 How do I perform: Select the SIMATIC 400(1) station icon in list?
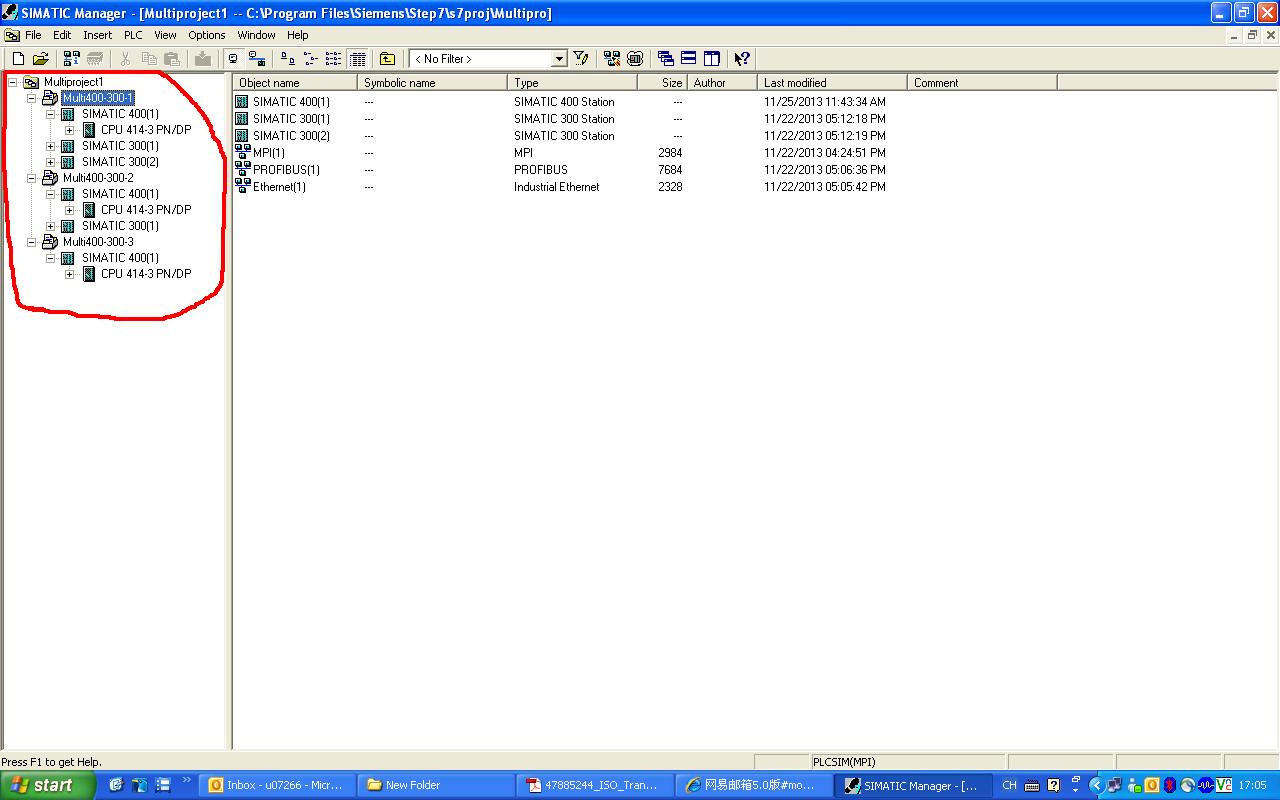click(x=242, y=102)
